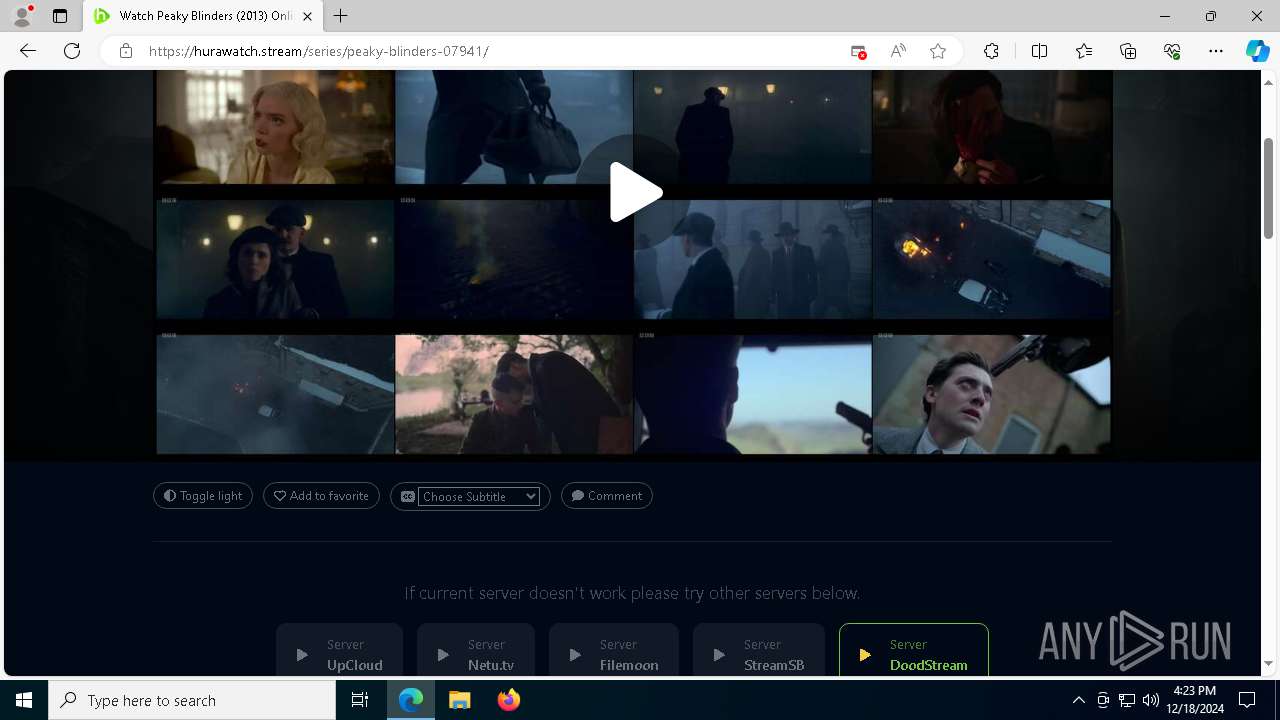Open Windows Start menu
1280x720 pixels.
pyautogui.click(x=24, y=700)
